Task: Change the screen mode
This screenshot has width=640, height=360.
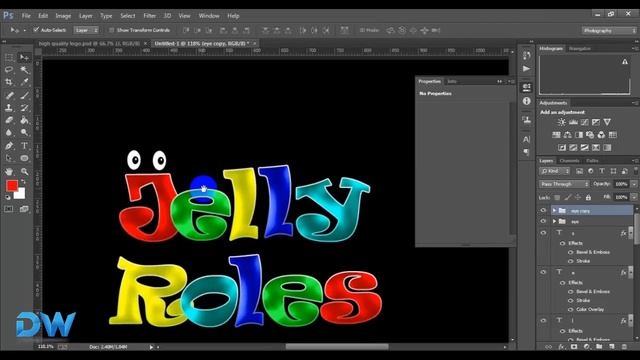Action: point(24,209)
